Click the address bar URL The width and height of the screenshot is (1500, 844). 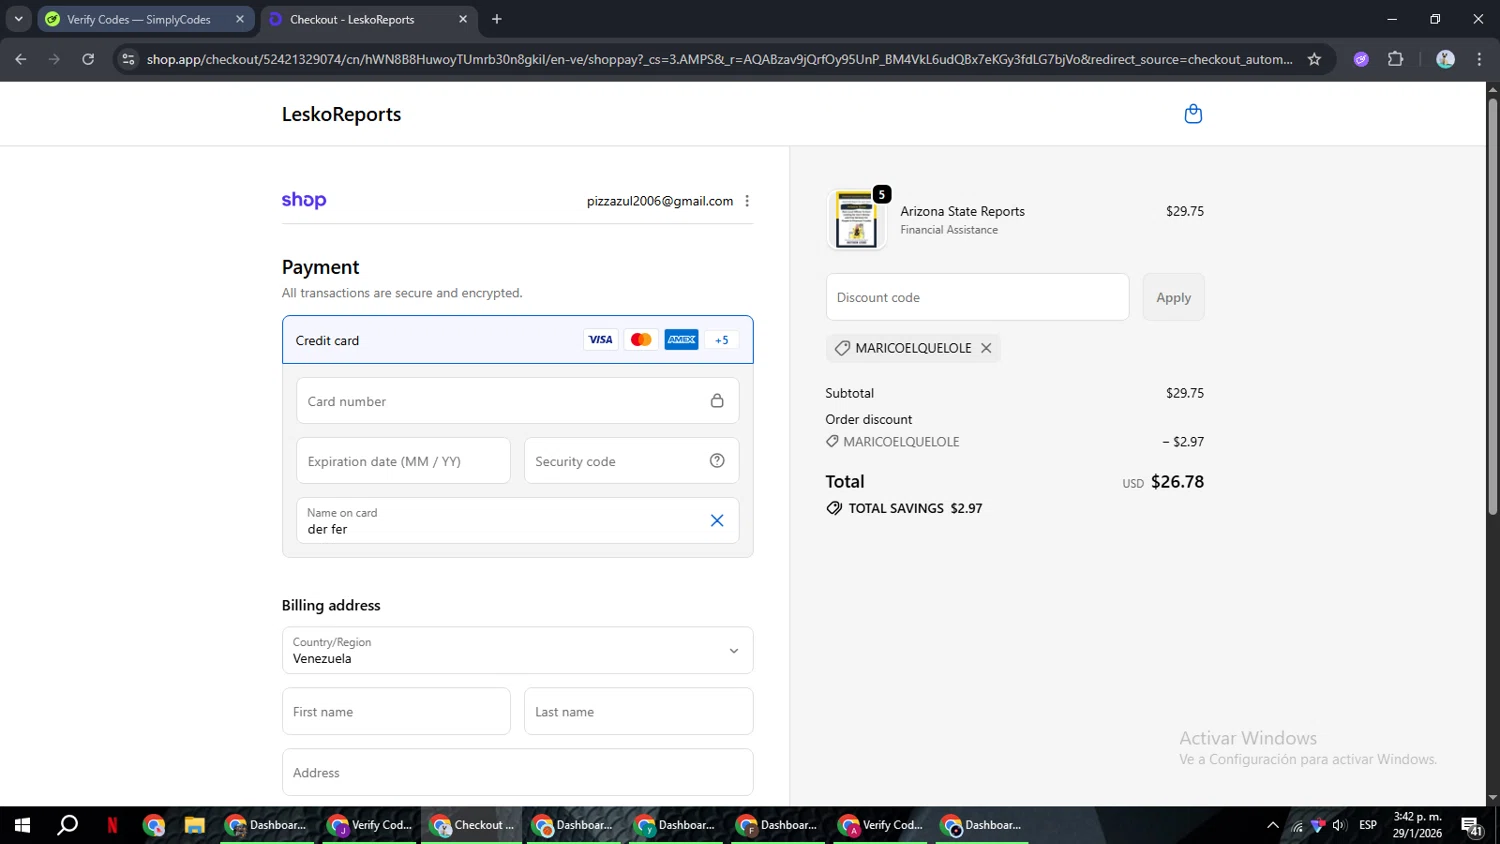(719, 59)
